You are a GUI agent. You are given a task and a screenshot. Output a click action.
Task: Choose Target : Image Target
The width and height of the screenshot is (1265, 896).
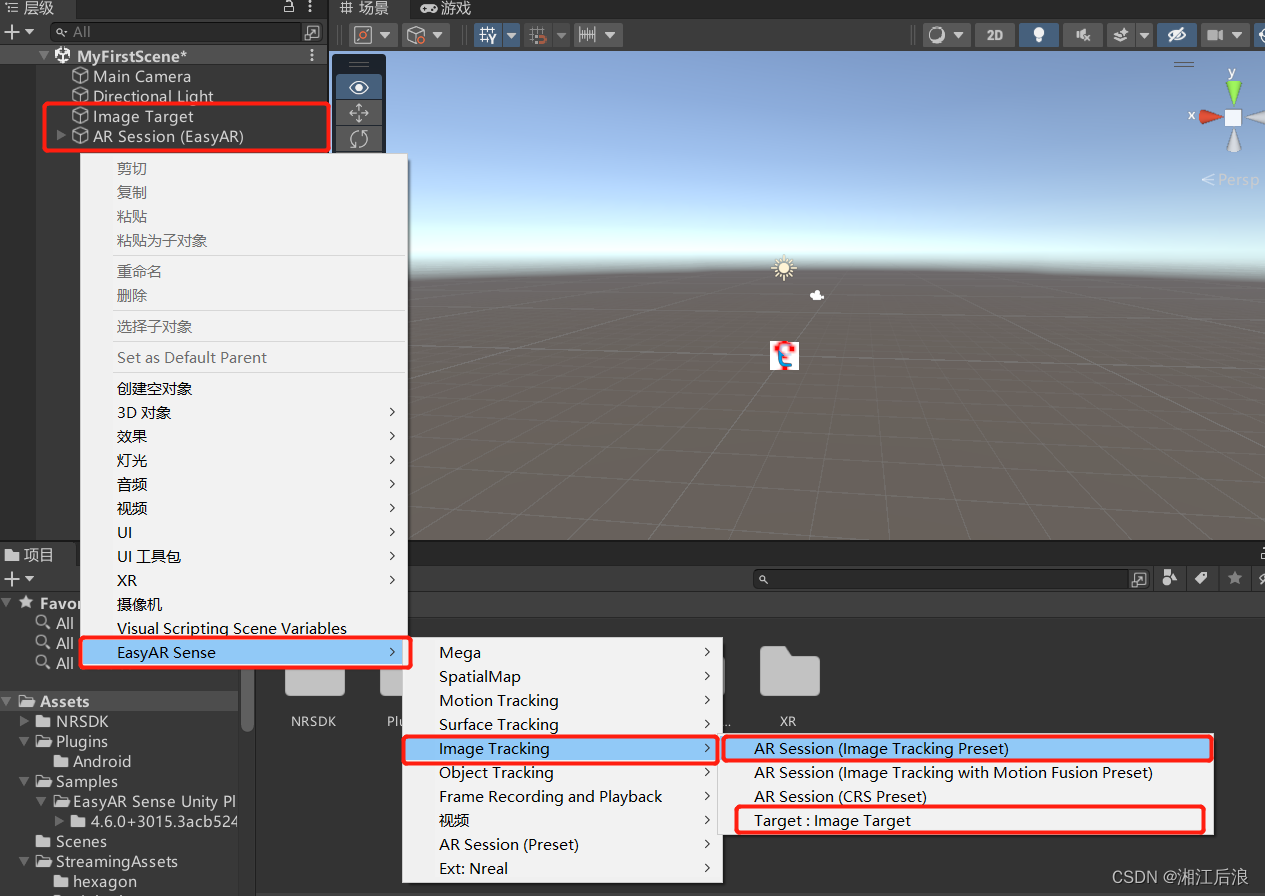966,820
